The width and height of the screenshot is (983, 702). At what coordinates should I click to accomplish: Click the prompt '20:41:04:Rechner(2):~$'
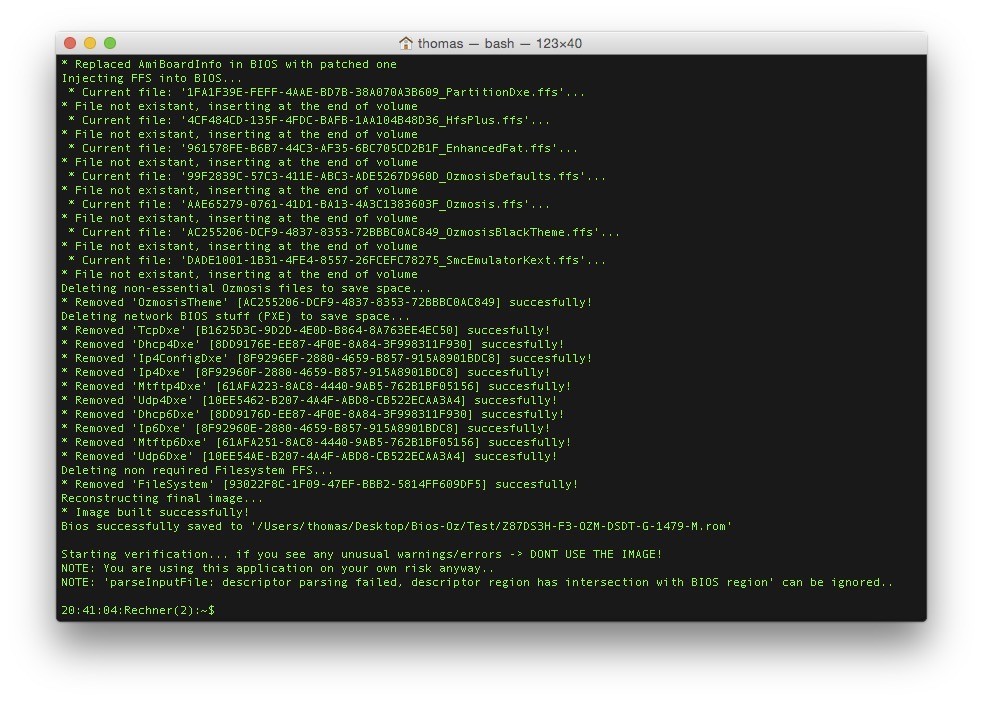click(138, 610)
